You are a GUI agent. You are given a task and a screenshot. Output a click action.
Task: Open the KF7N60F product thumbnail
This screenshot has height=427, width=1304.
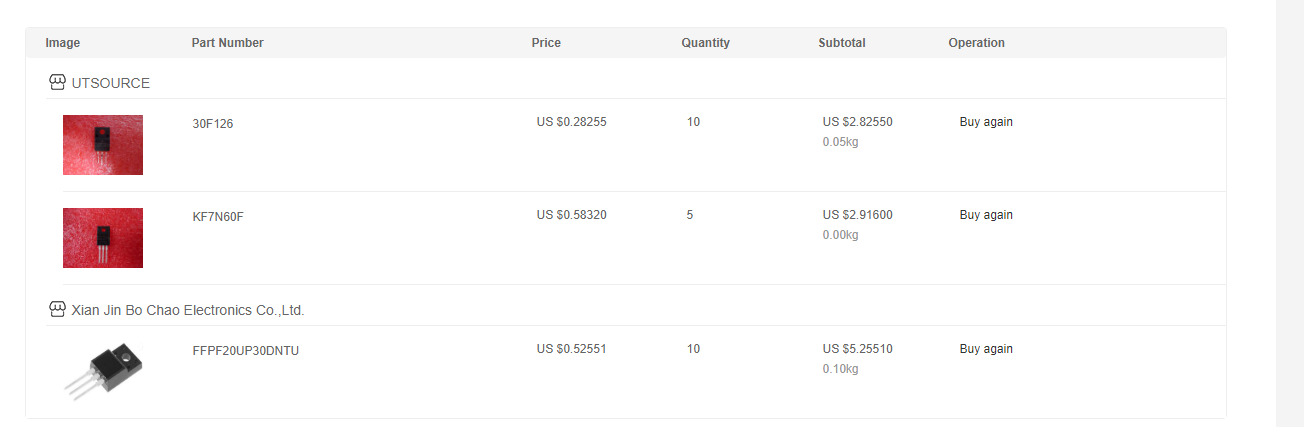pyautogui.click(x=103, y=238)
